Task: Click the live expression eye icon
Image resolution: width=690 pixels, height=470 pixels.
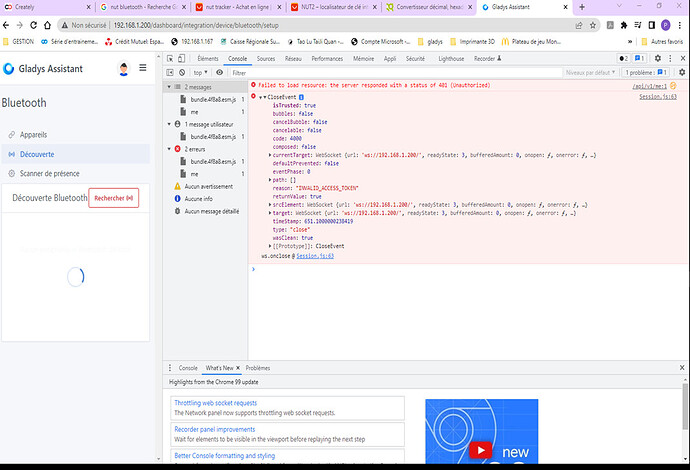Action: (220, 73)
